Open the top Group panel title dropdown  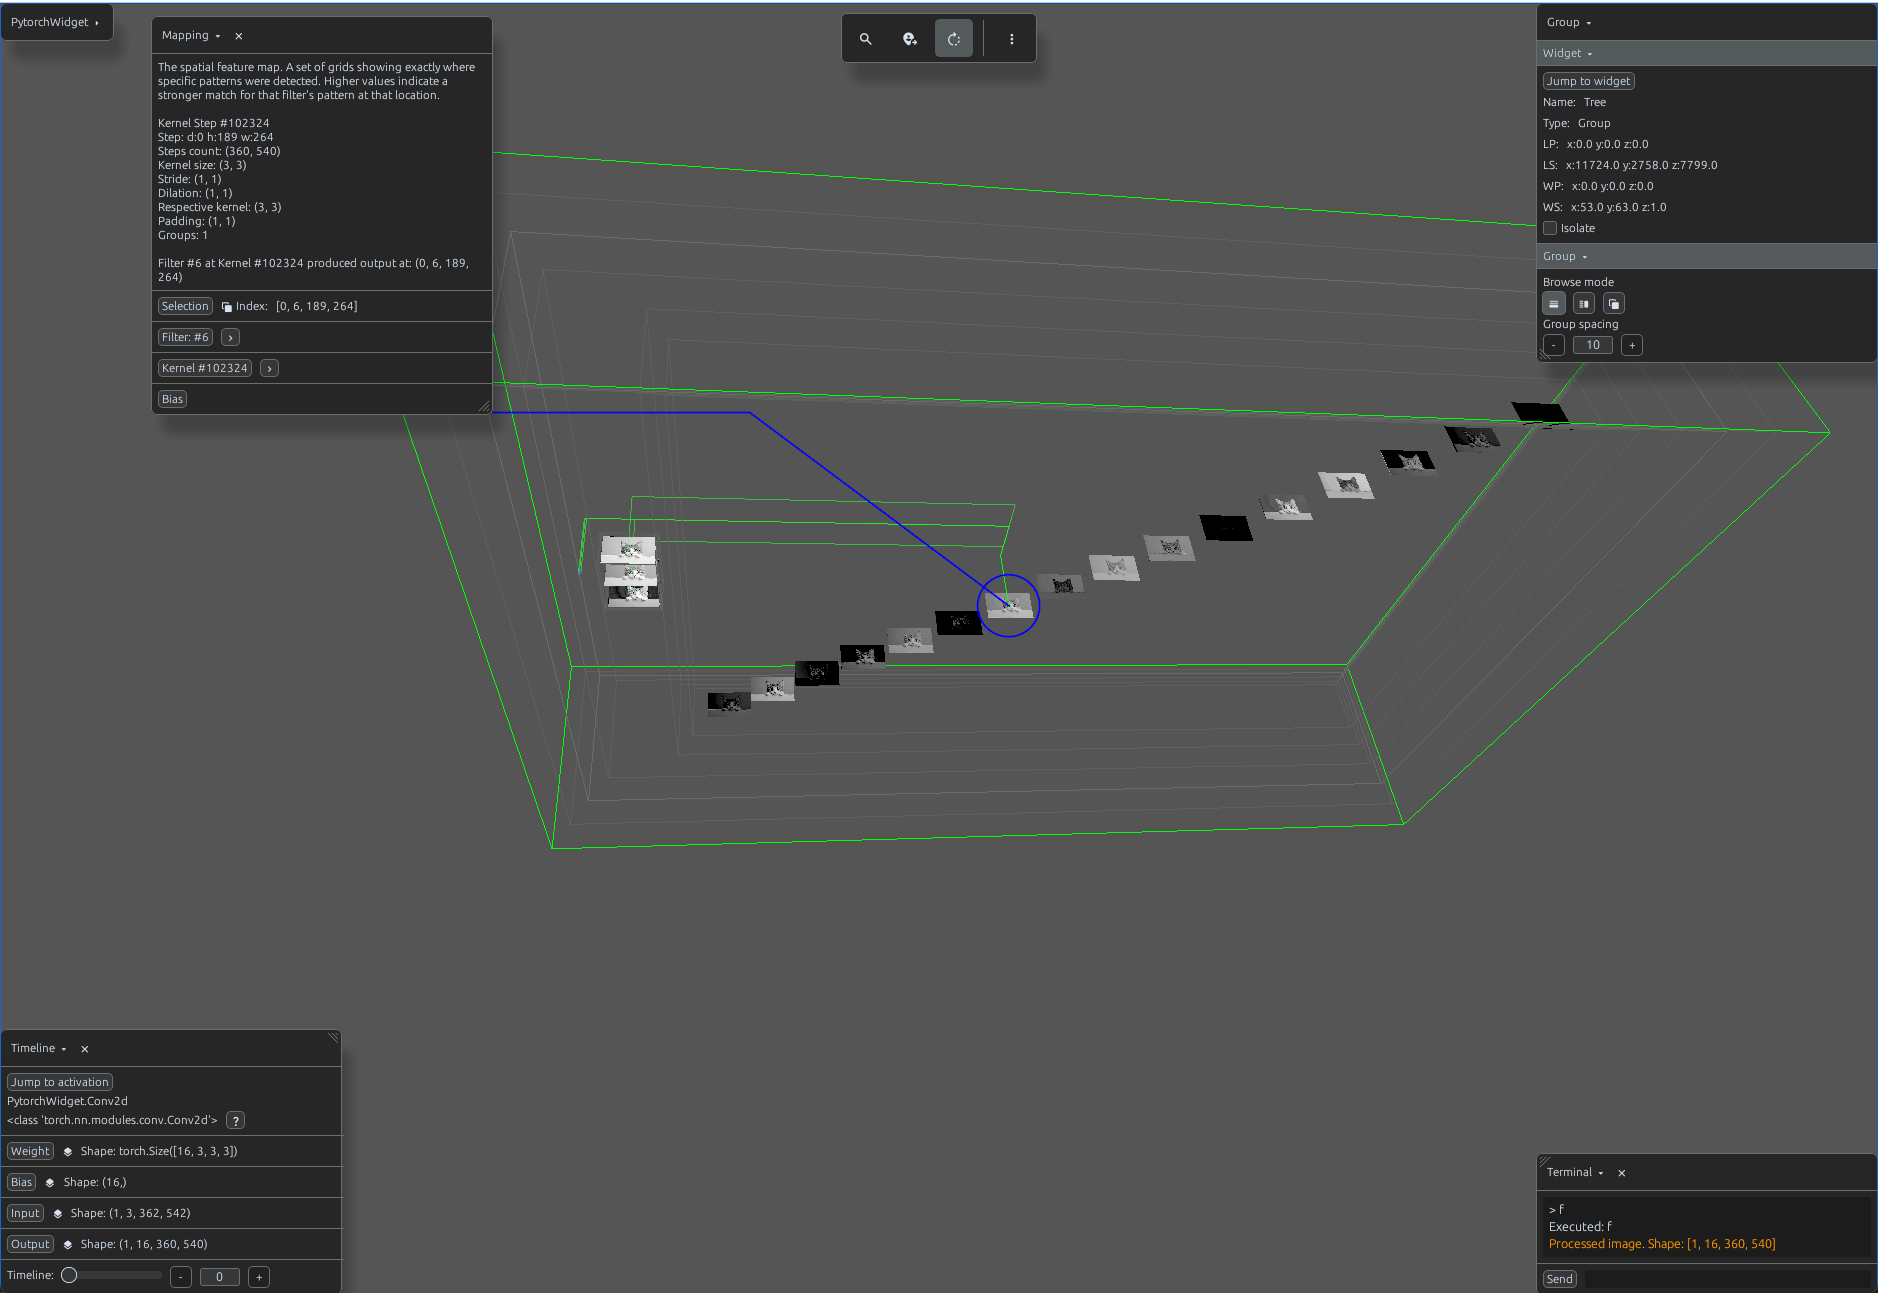tap(1569, 23)
